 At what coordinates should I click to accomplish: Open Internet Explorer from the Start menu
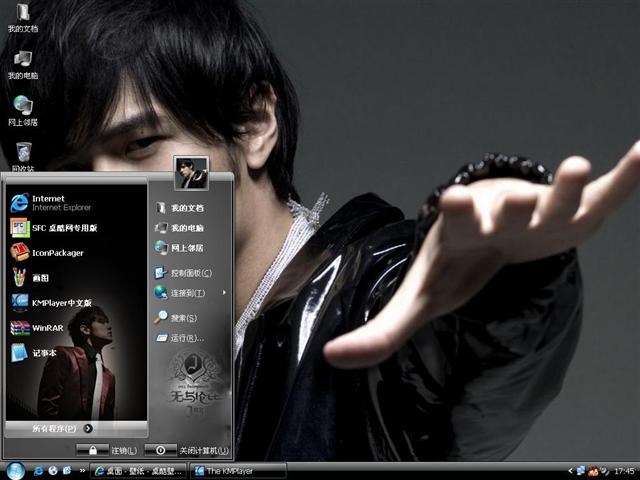pyautogui.click(x=50, y=203)
